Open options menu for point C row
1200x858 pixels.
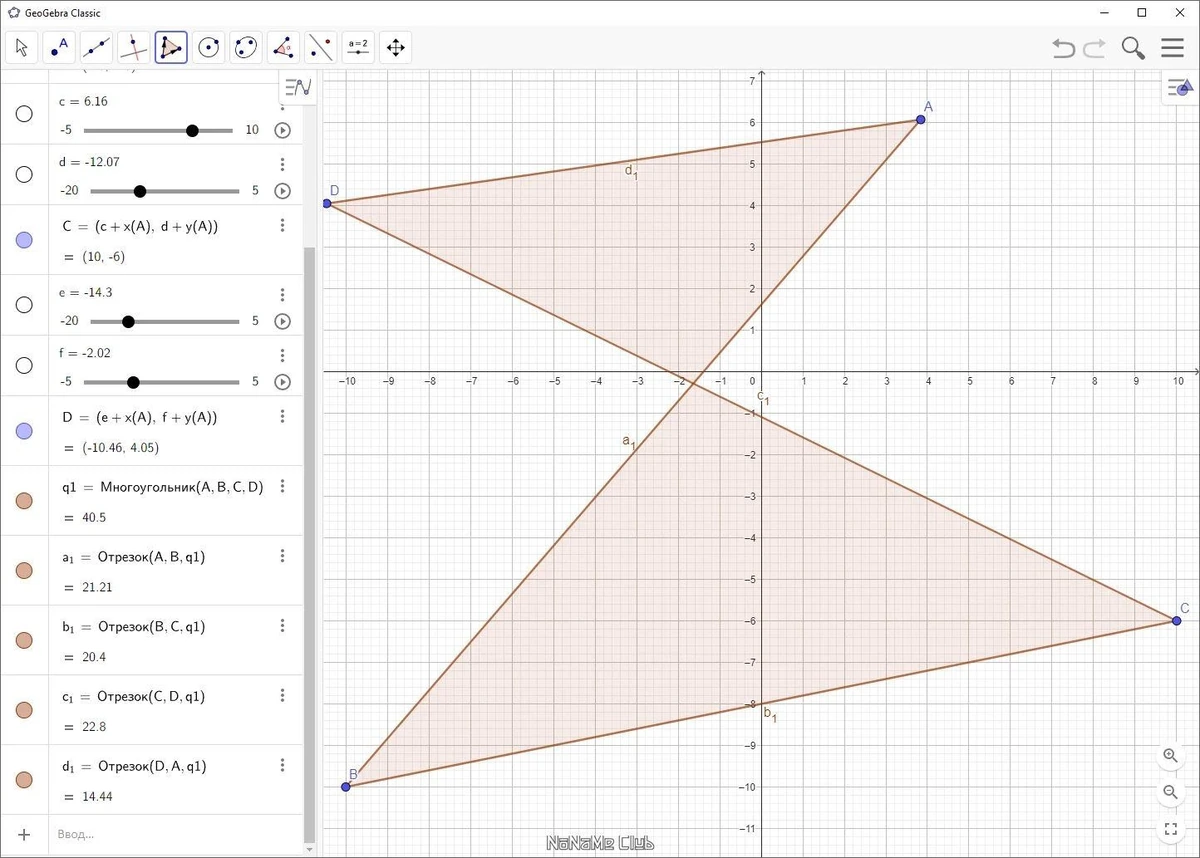pos(283,225)
